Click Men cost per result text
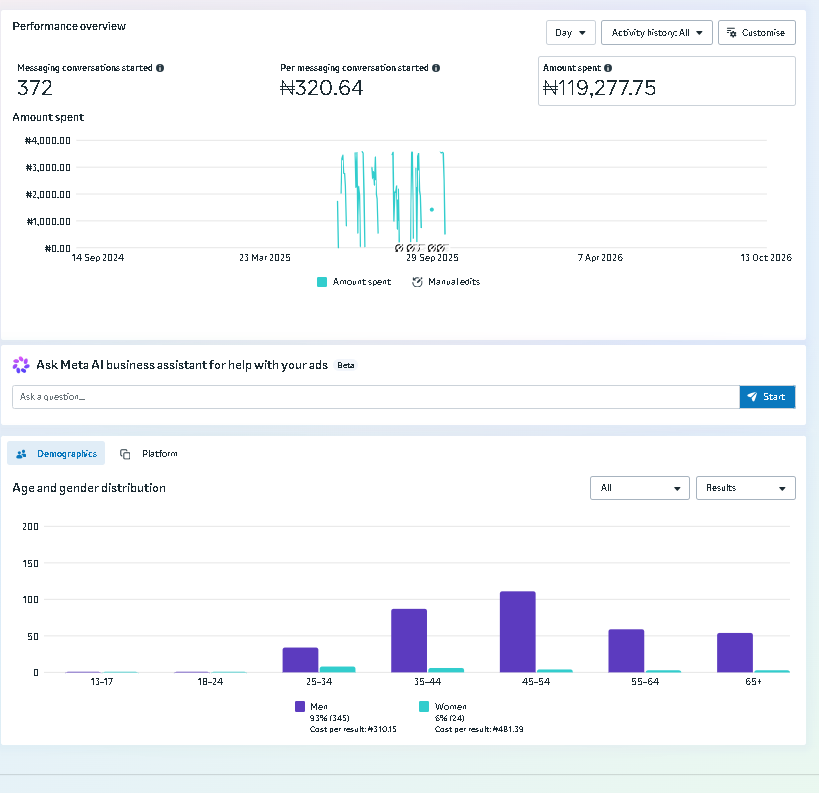 353,729
